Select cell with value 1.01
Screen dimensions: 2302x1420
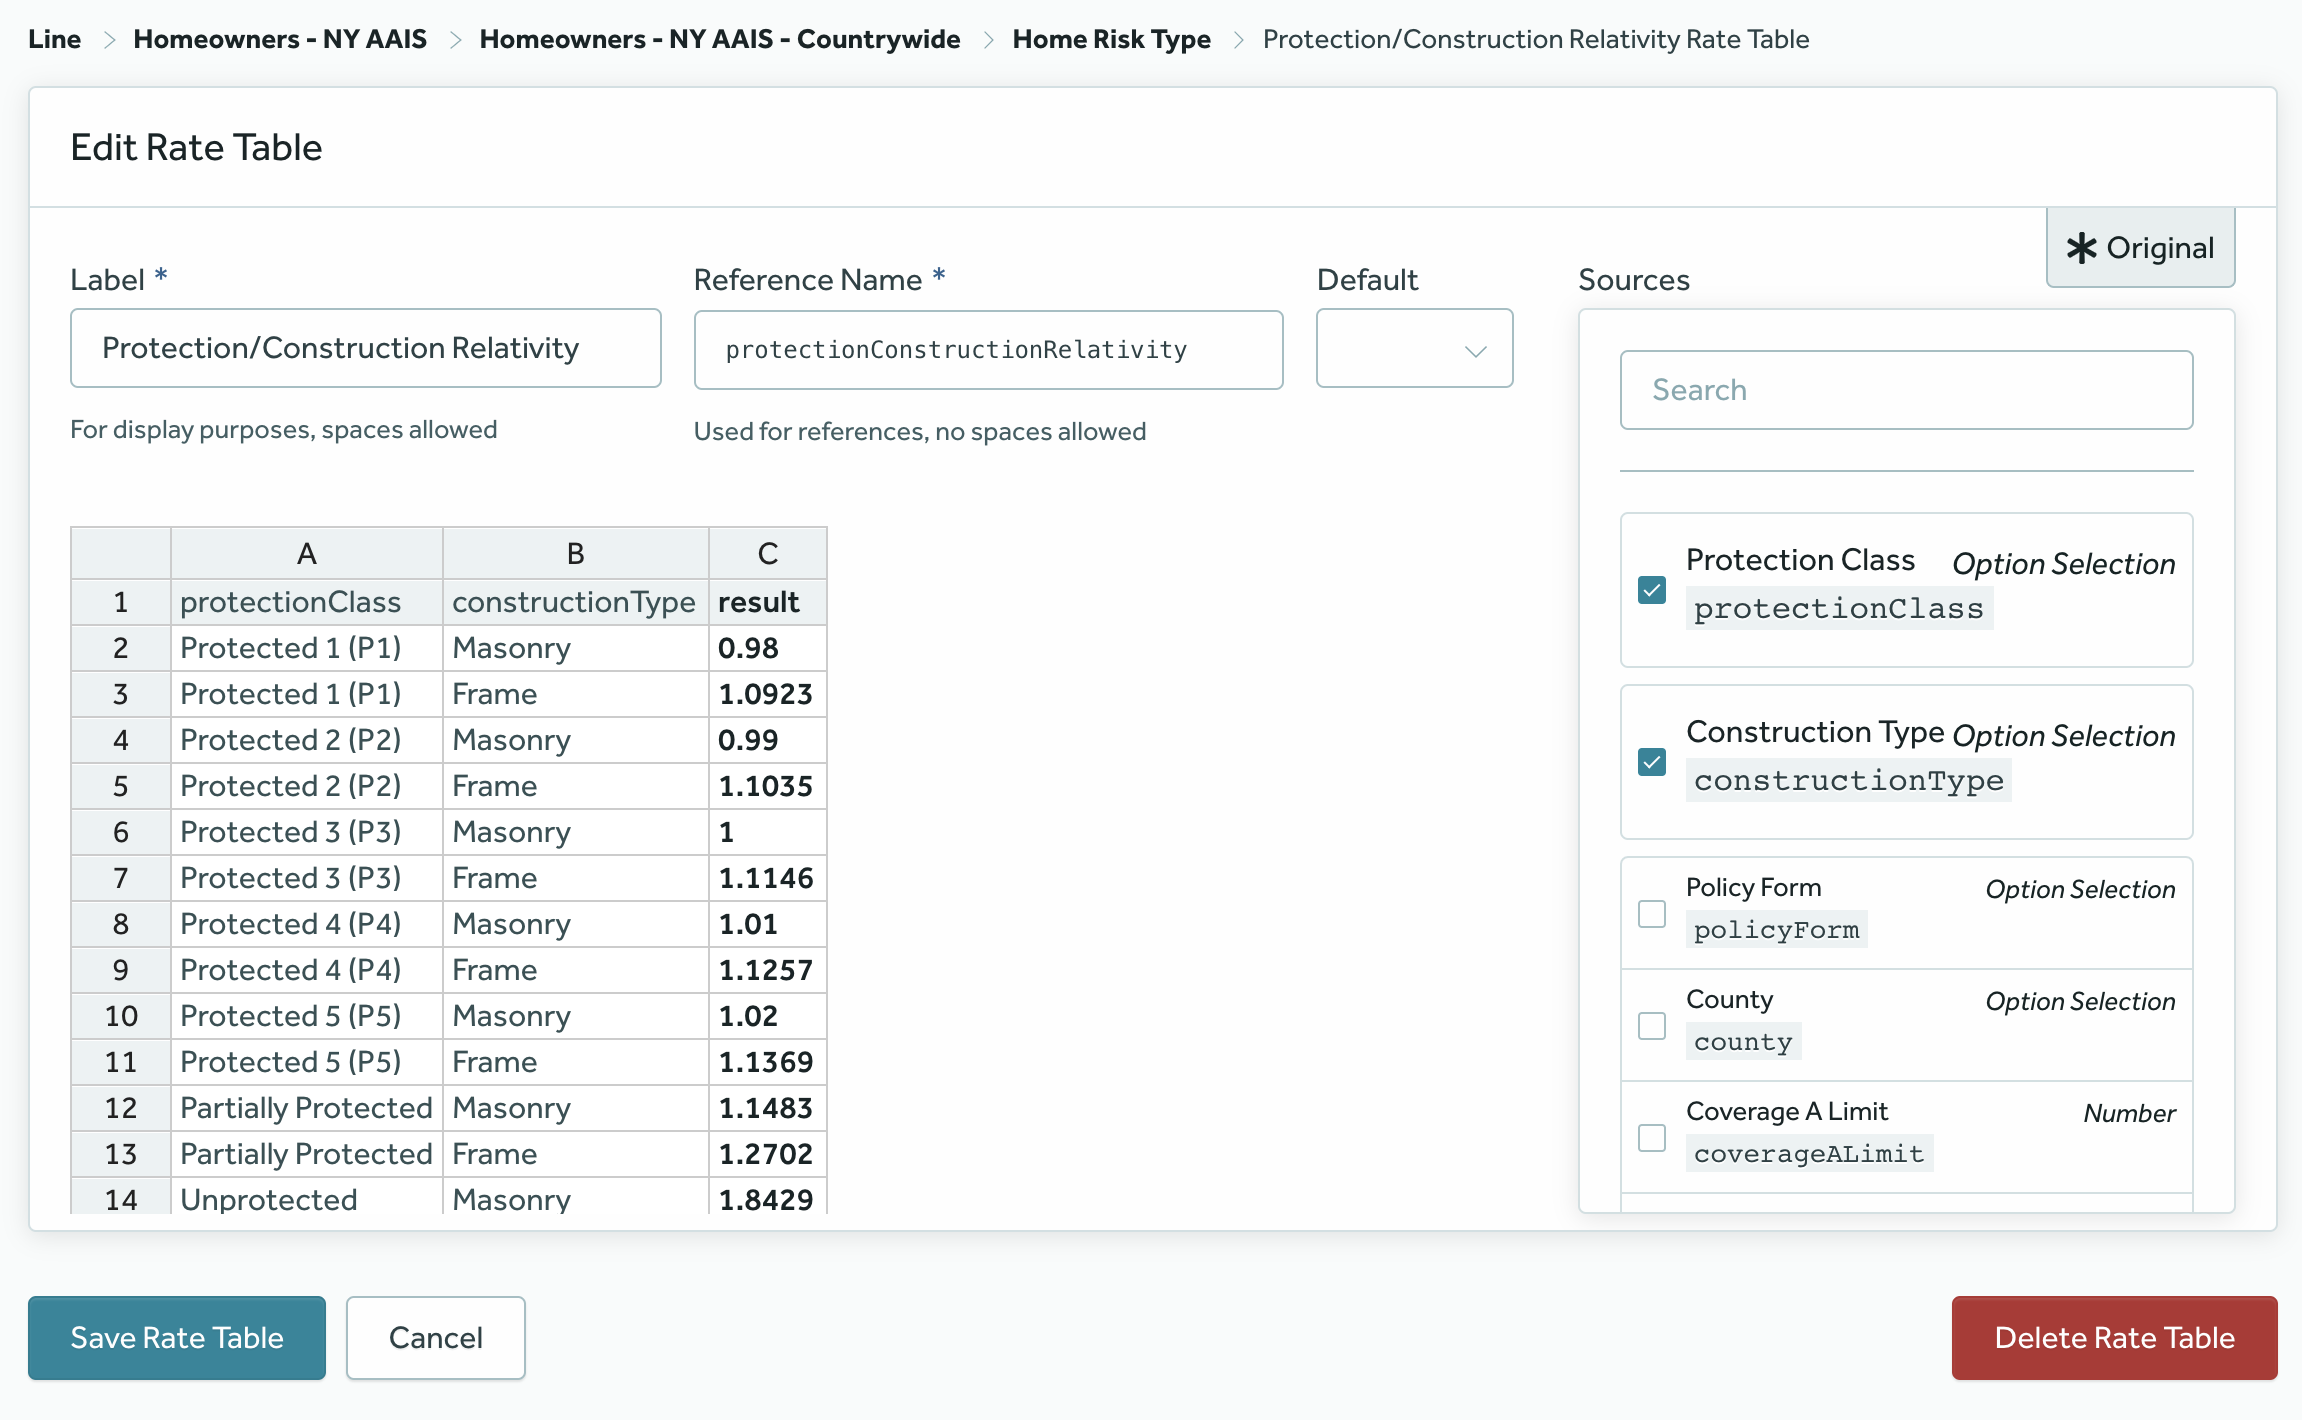click(x=768, y=924)
